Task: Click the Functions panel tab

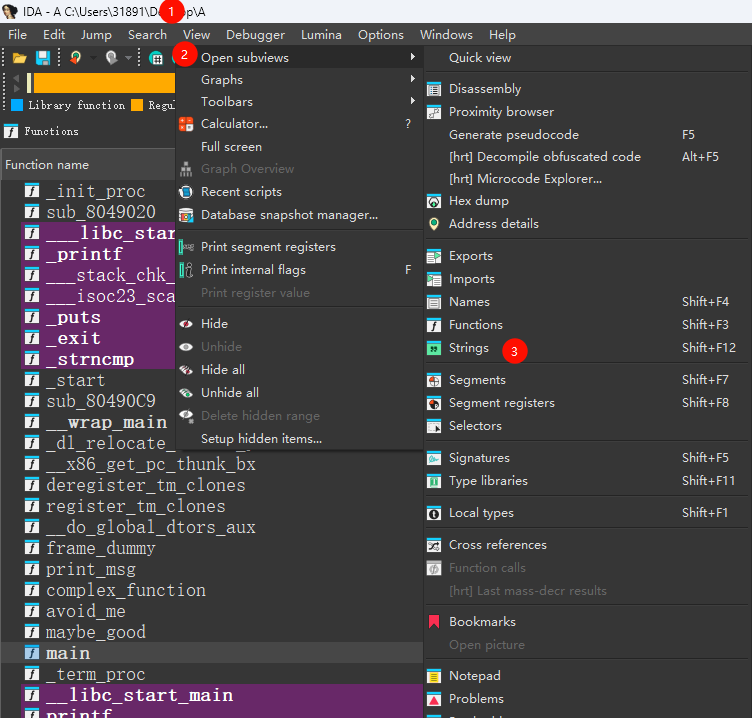Action: (x=42, y=131)
